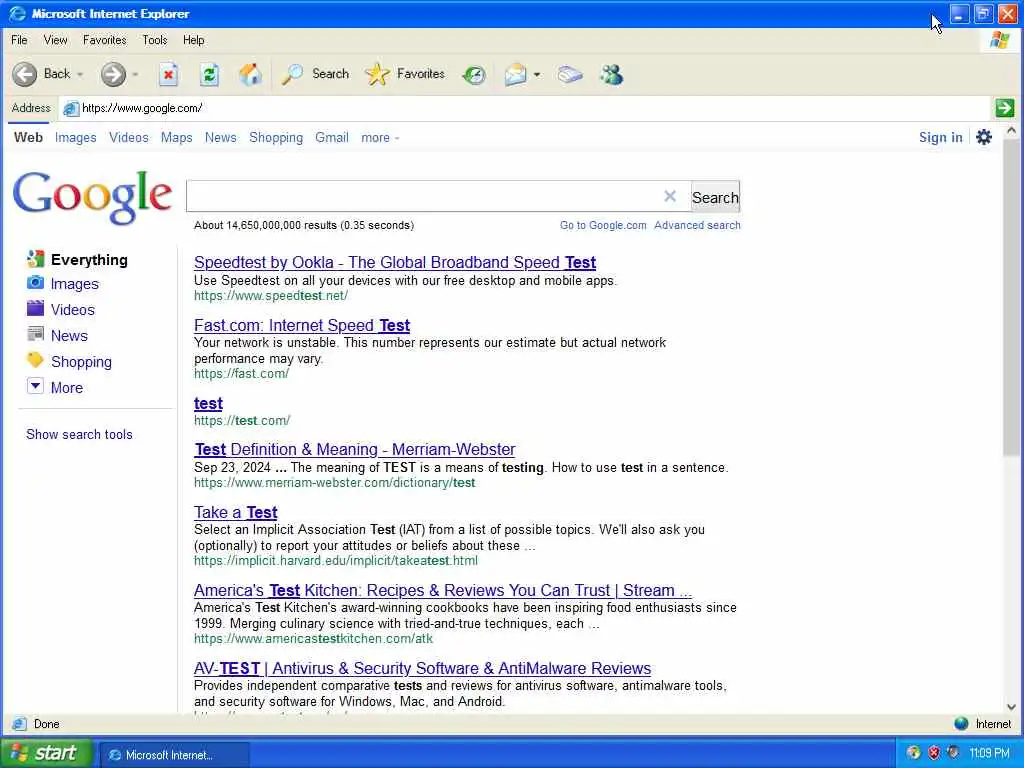Select the Shopping tag icon in sidebar
1024x768 pixels.
click(35, 360)
